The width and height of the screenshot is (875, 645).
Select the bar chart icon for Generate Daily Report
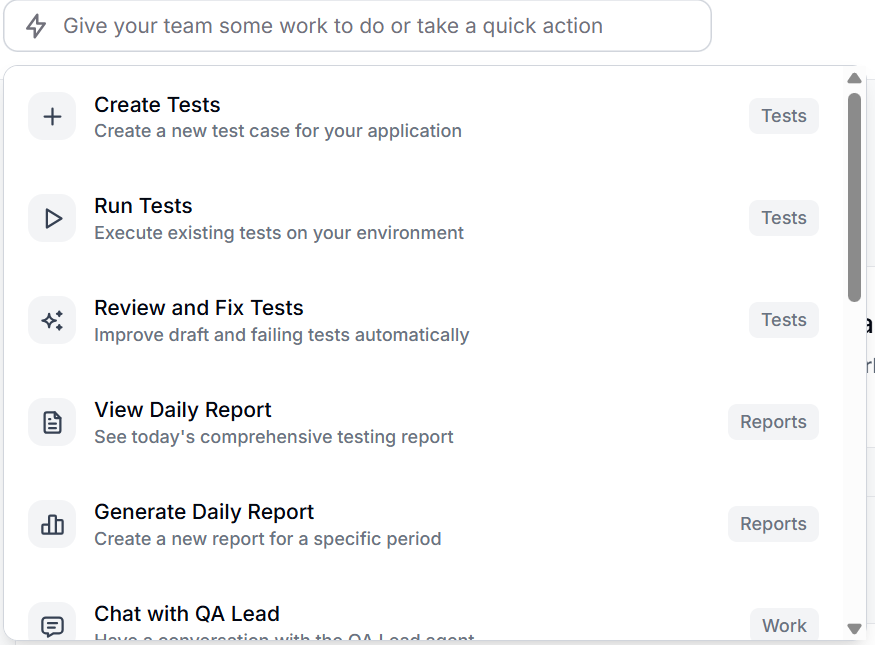pos(51,524)
